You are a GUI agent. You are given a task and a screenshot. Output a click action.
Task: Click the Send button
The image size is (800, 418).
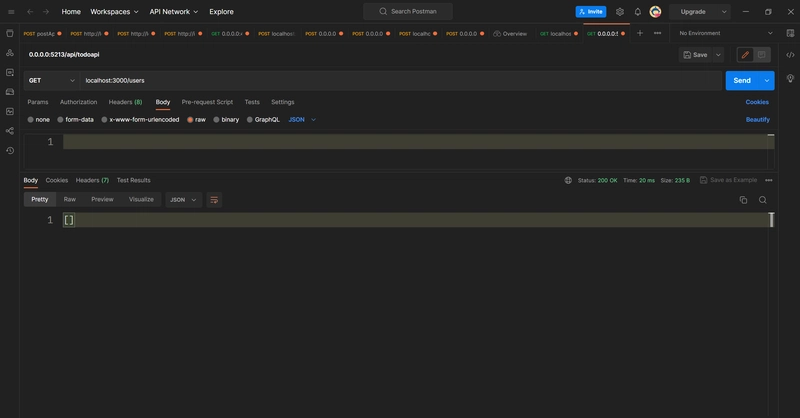pos(742,81)
